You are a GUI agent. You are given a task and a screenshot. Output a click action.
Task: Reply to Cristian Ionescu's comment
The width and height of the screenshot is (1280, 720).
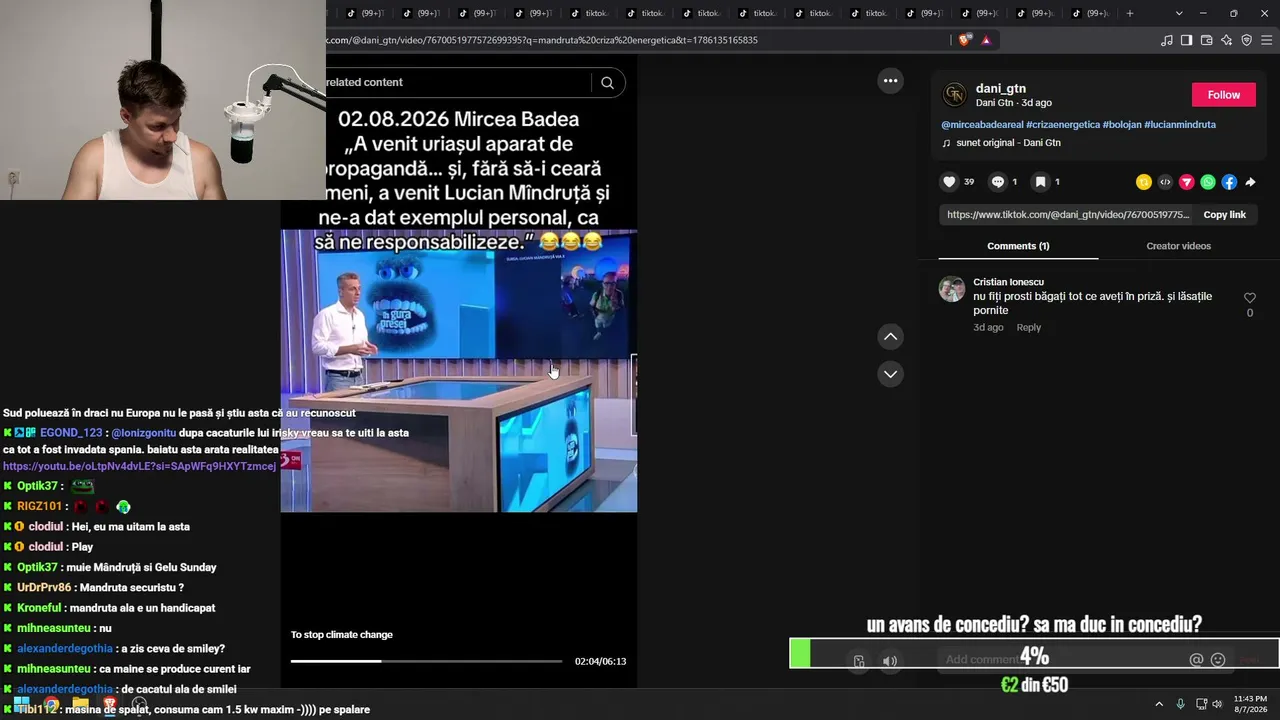[1029, 328]
